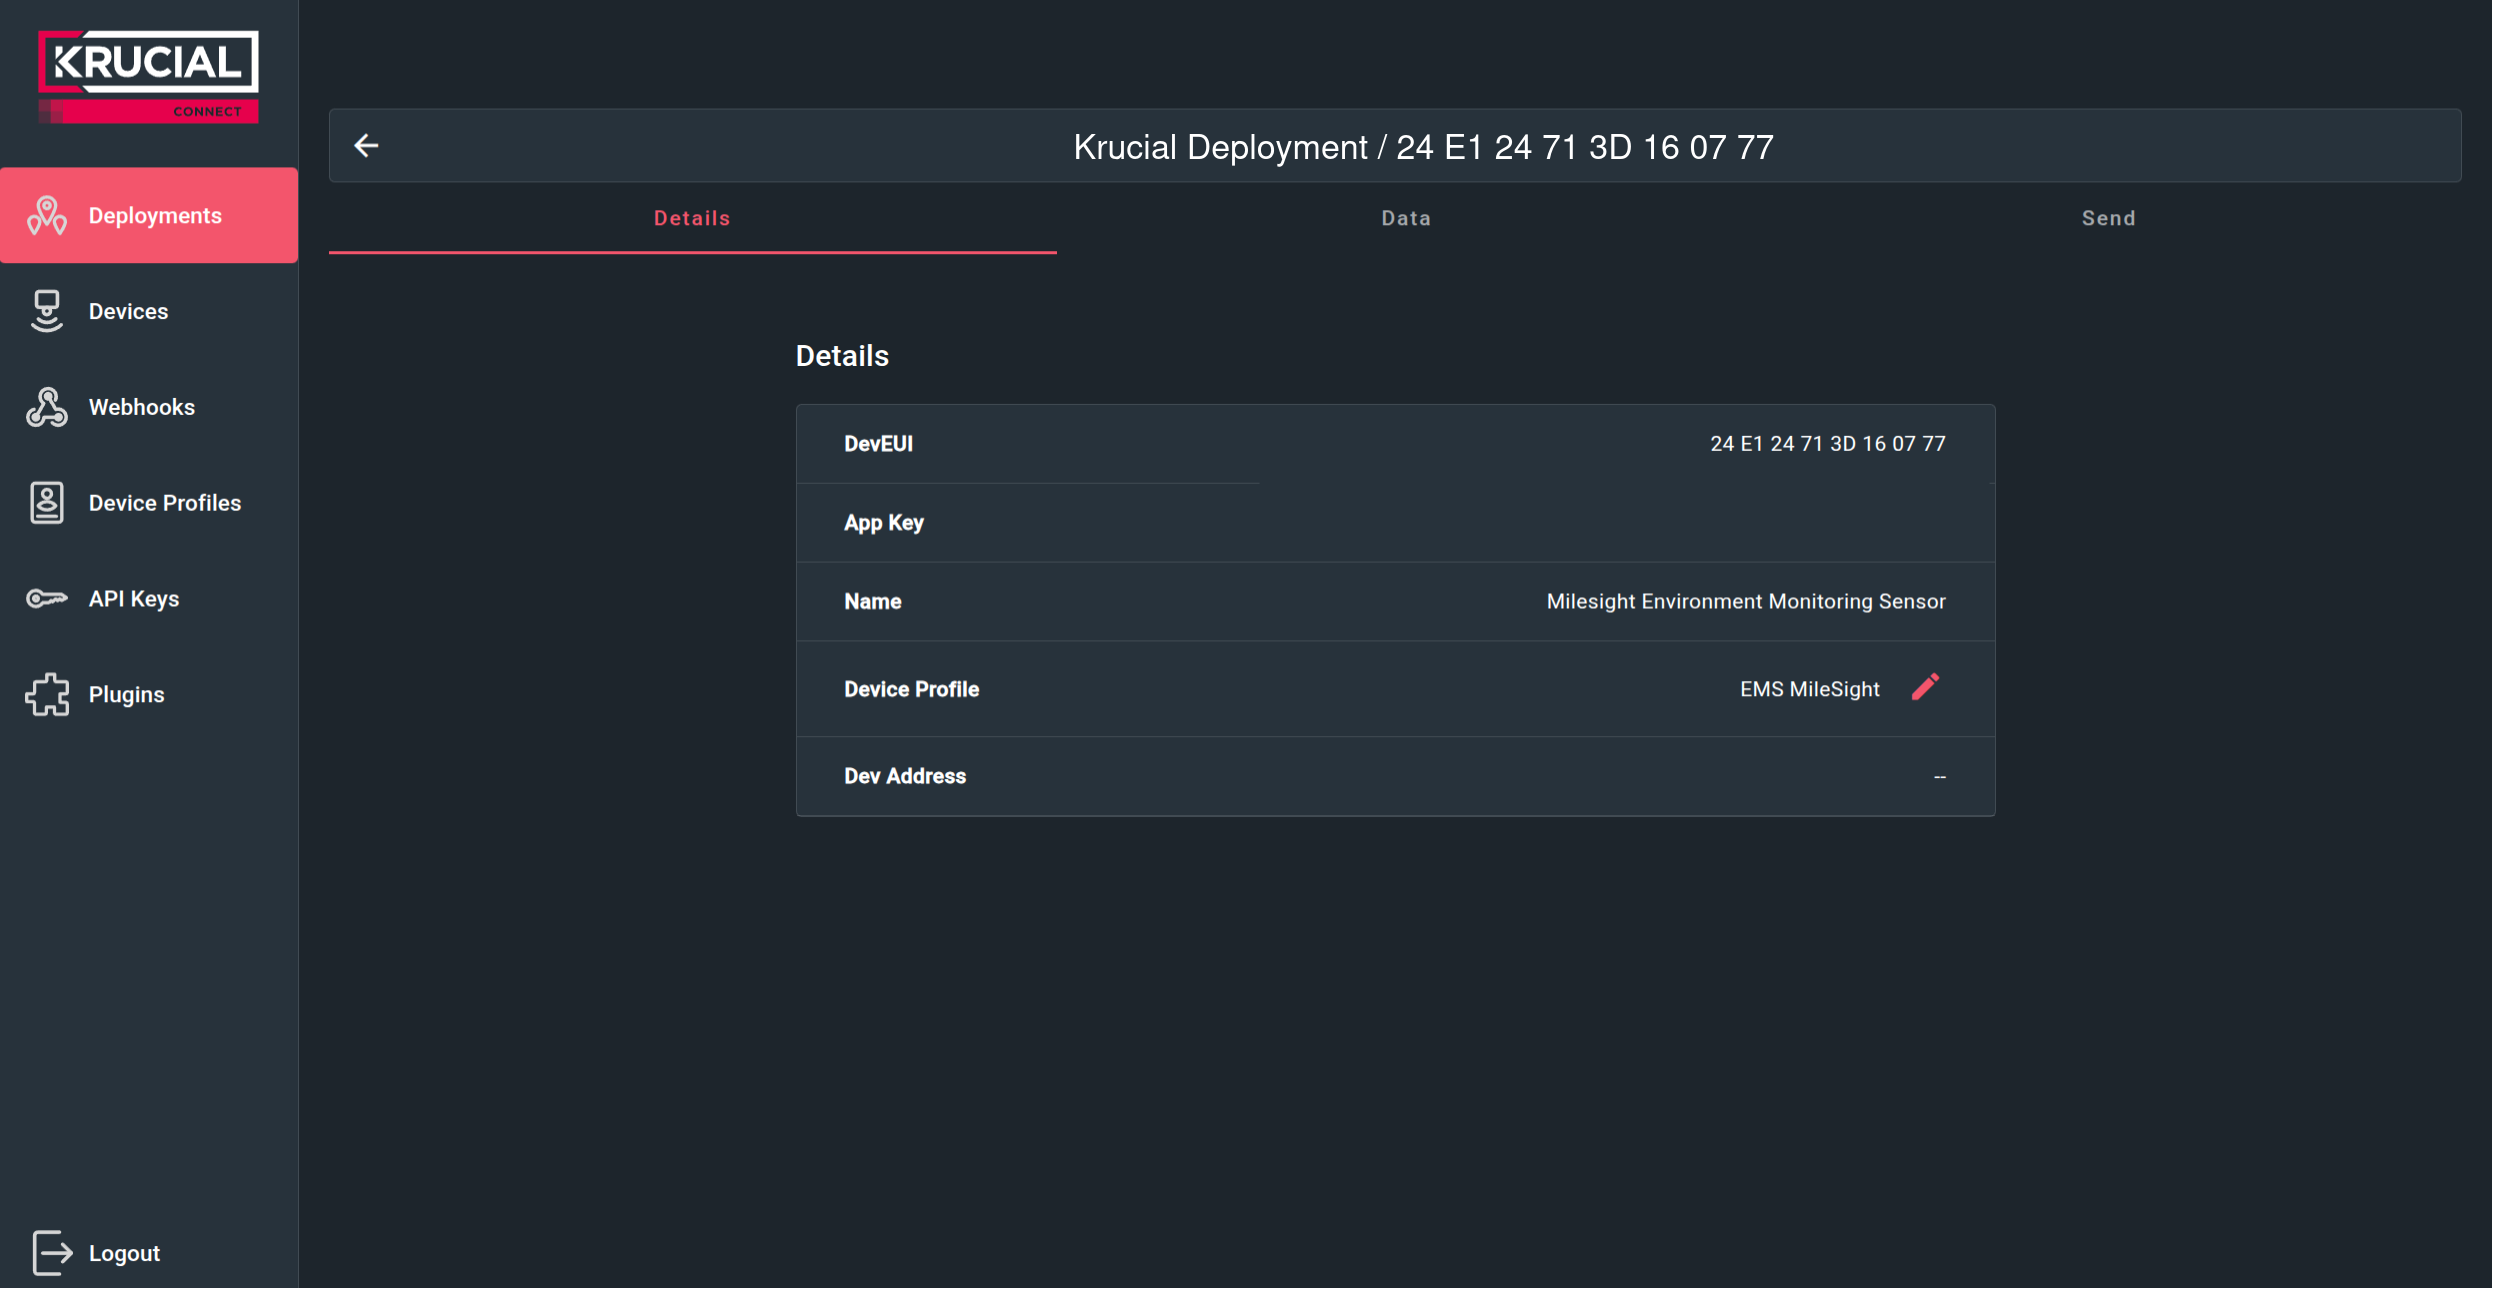Viewport: 2493px width, 1289px height.
Task: Go to Device Profiles menu item
Action: (x=165, y=503)
